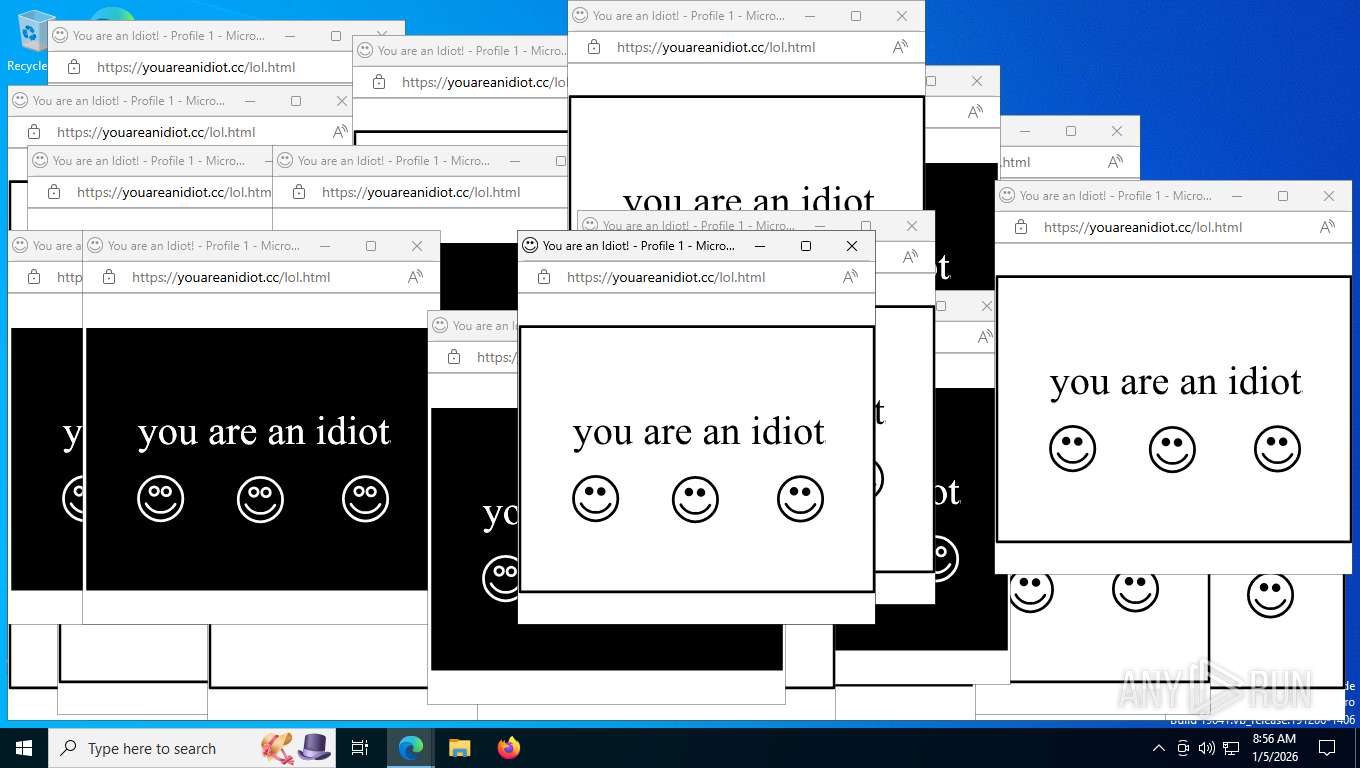This screenshot has width=1360, height=768.
Task: Click the URL text in the active window
Action: click(666, 277)
